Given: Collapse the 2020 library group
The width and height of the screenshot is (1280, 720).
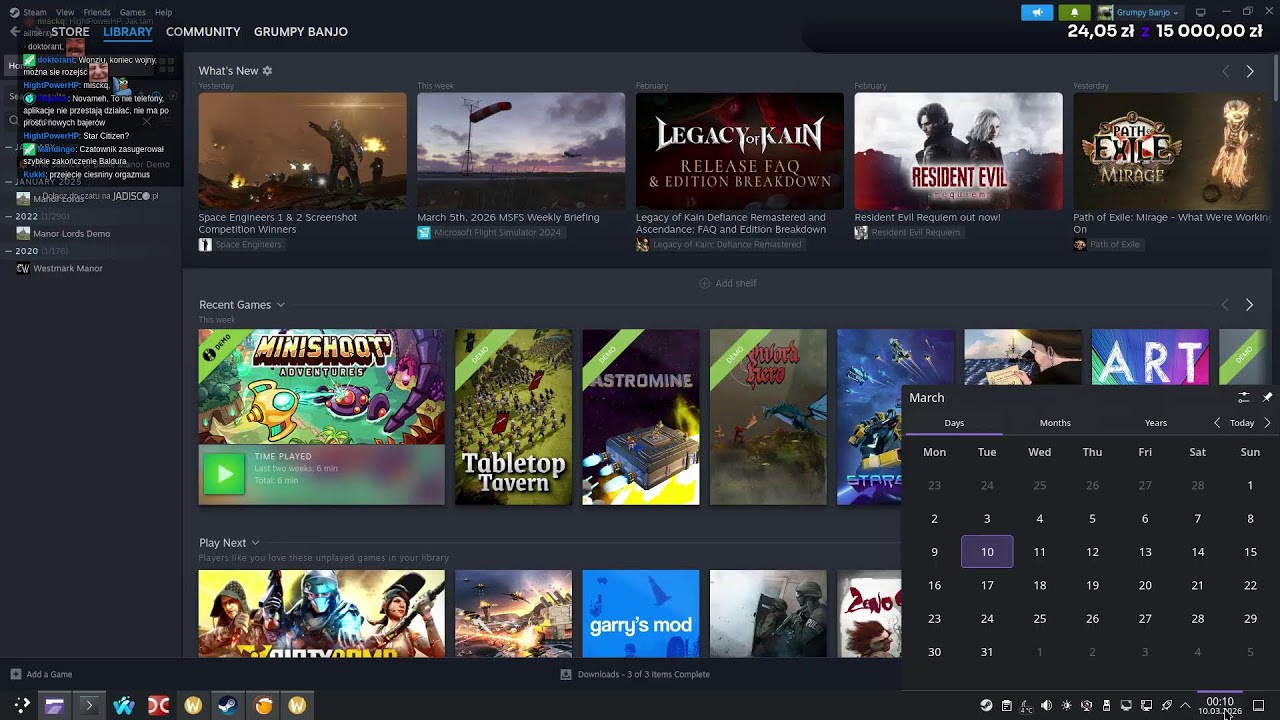Looking at the screenshot, I should 8,251.
